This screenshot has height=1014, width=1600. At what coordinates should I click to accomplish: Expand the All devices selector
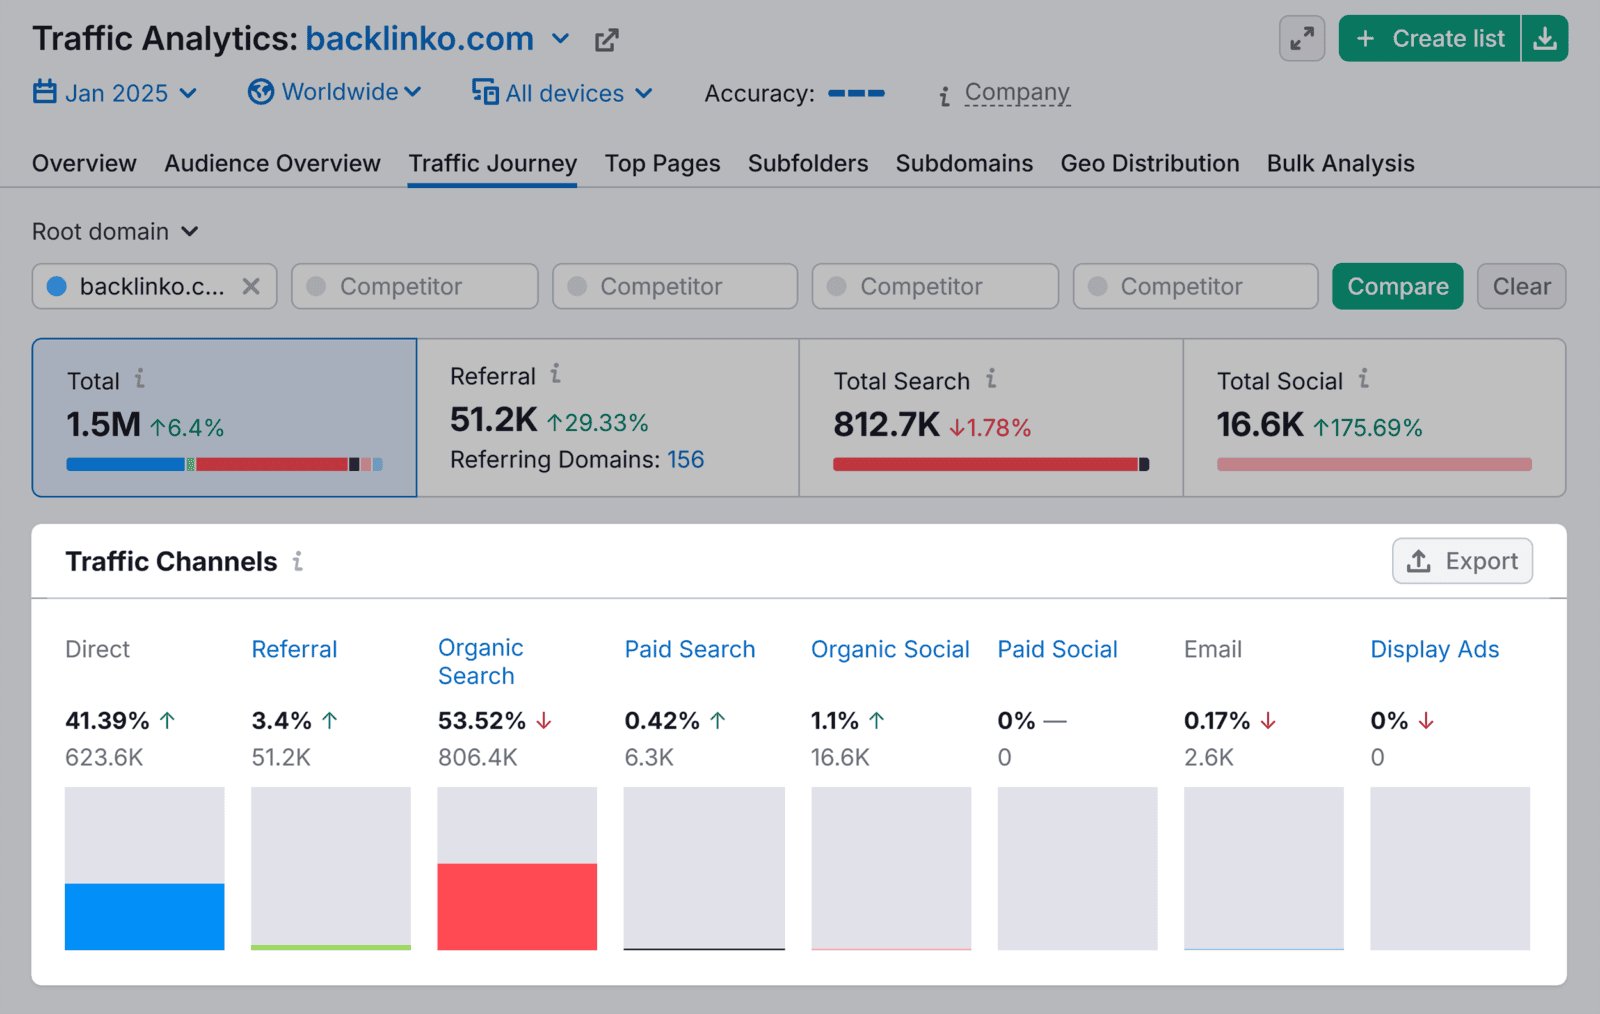coord(562,92)
